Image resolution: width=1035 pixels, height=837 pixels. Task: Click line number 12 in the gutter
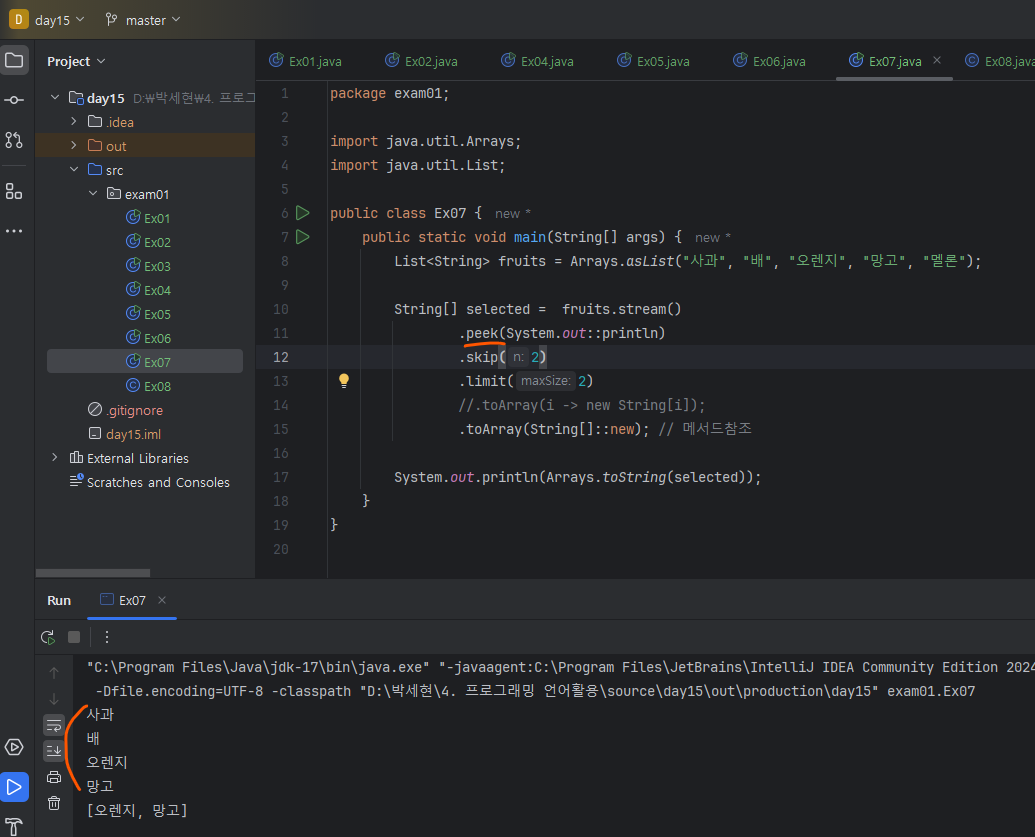click(281, 357)
